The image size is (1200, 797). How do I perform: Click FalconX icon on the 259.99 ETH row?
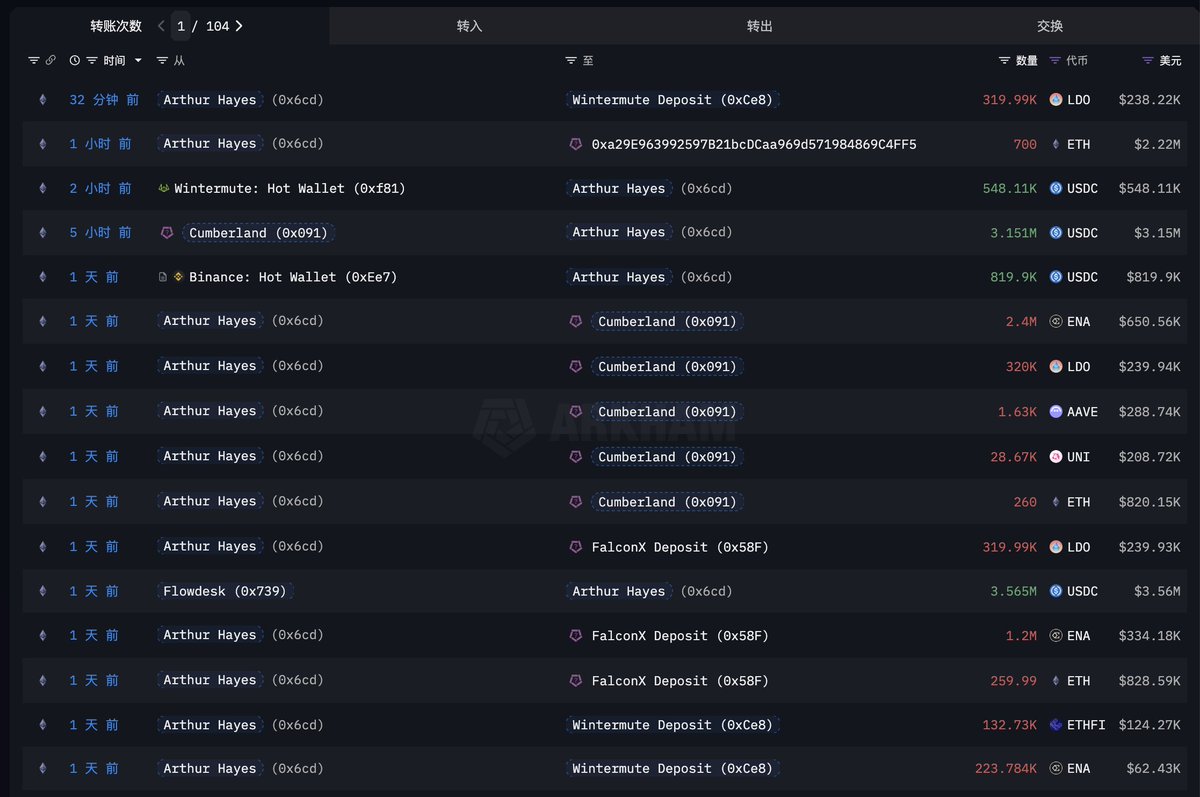tap(575, 680)
